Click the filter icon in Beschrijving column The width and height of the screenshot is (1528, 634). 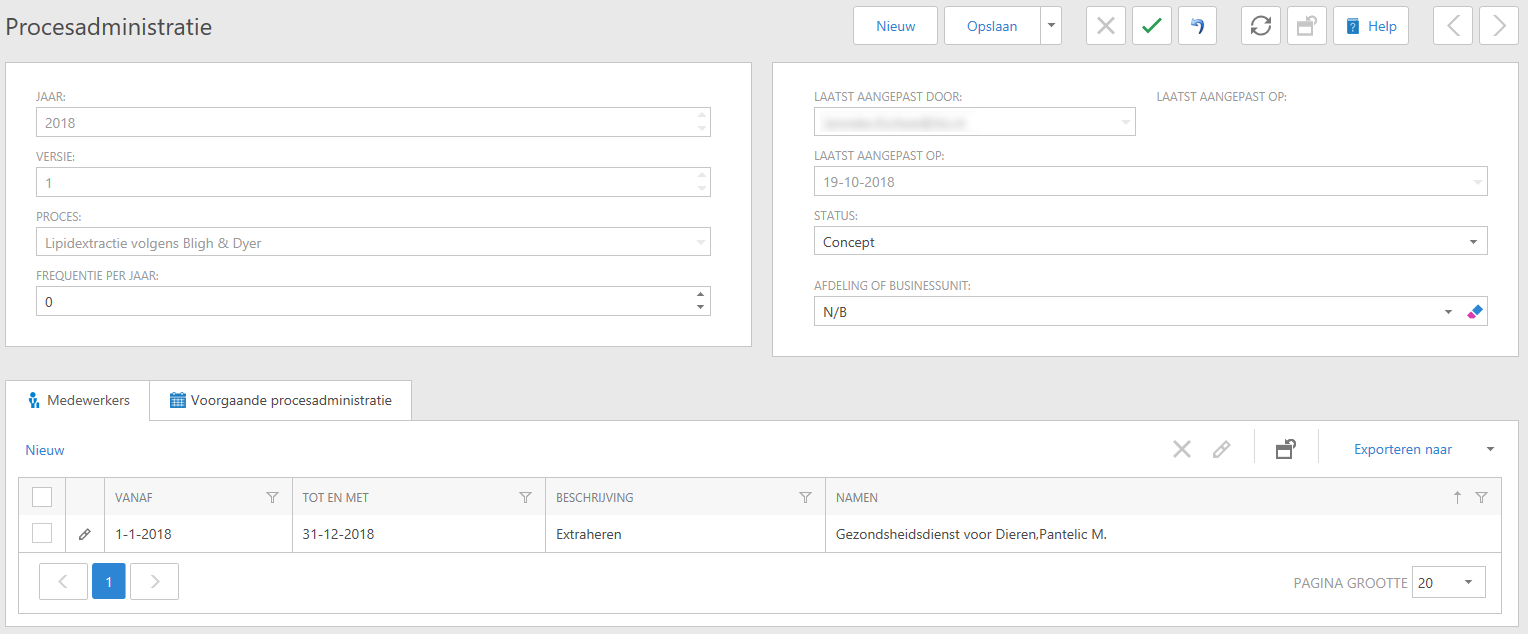pyautogui.click(x=805, y=498)
